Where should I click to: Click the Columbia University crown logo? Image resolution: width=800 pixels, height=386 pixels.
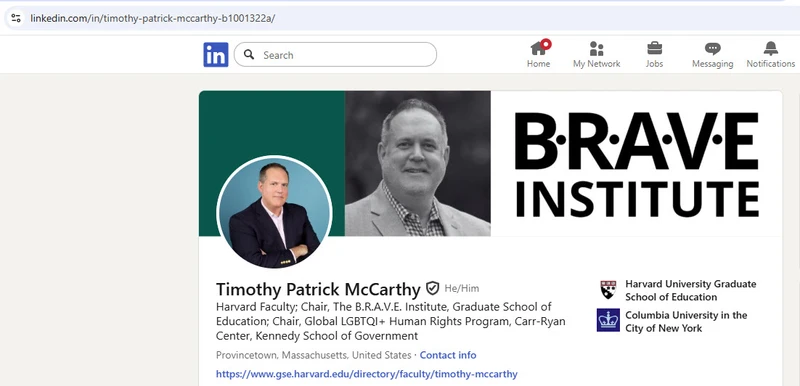click(x=608, y=320)
